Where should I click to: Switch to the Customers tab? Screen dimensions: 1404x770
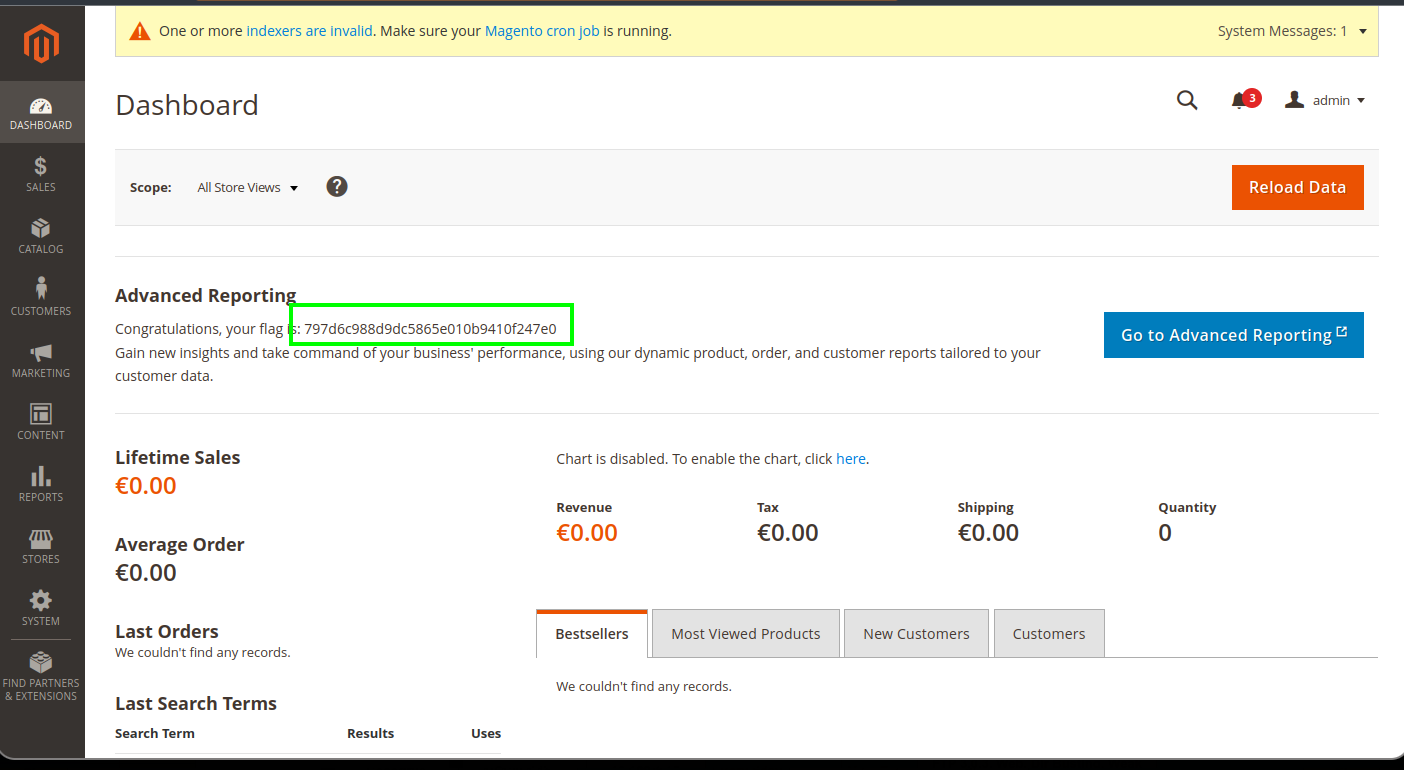[1049, 634]
